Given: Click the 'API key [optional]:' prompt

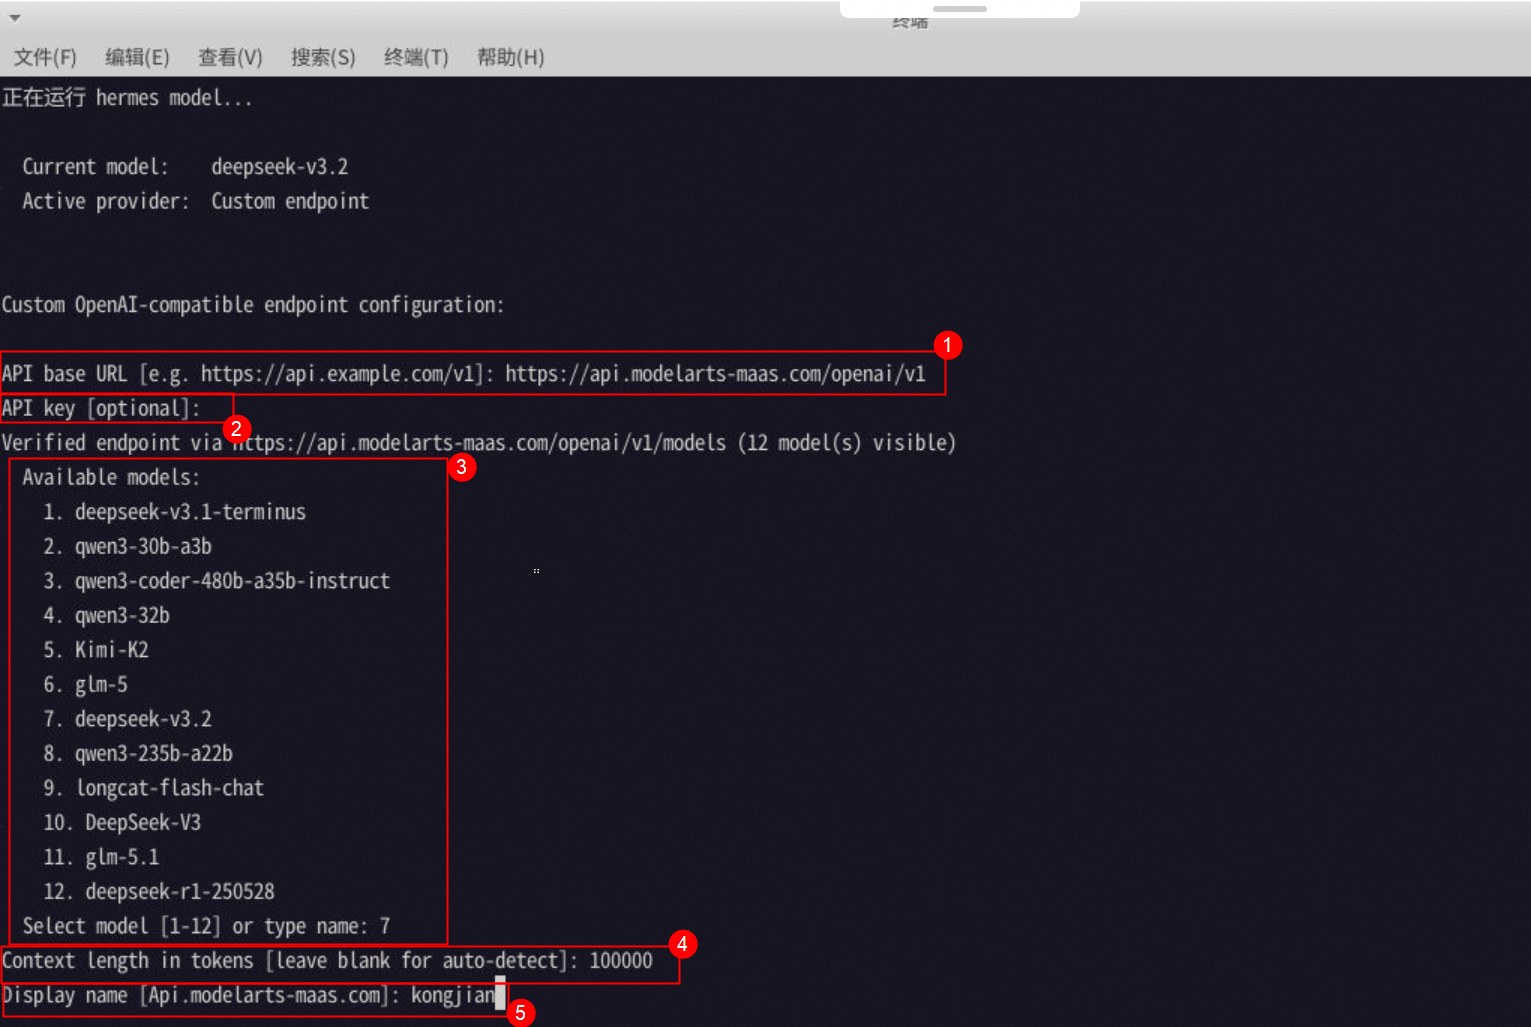Looking at the screenshot, I should (x=101, y=408).
